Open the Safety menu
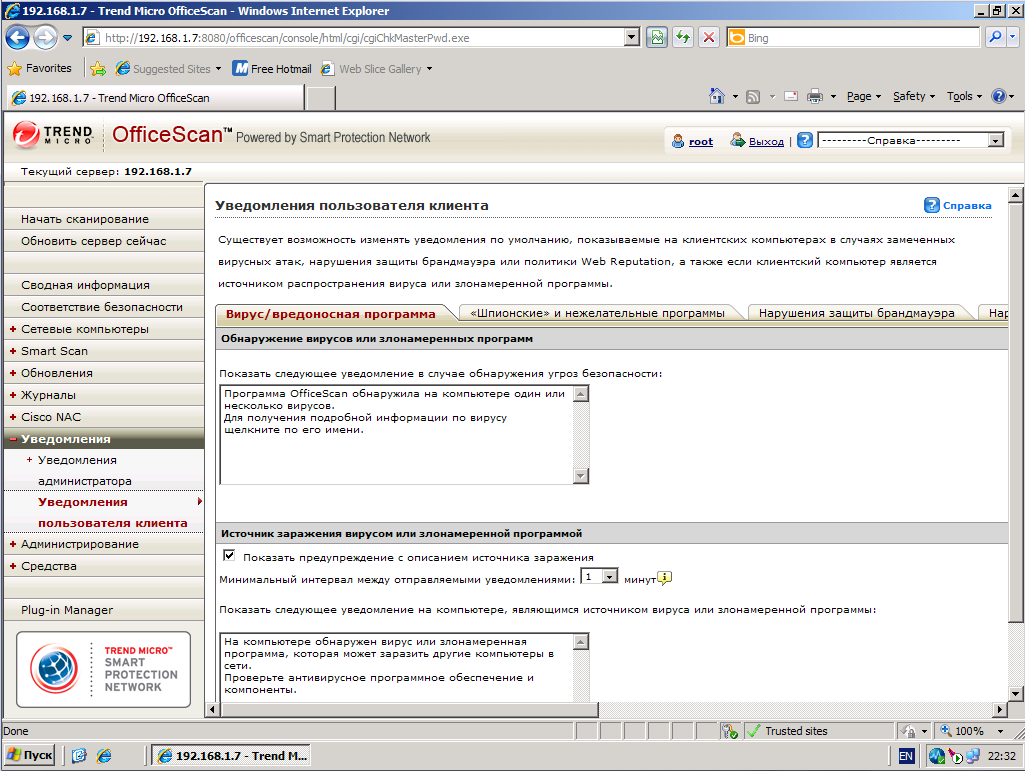The height and width of the screenshot is (771, 1025). click(914, 96)
